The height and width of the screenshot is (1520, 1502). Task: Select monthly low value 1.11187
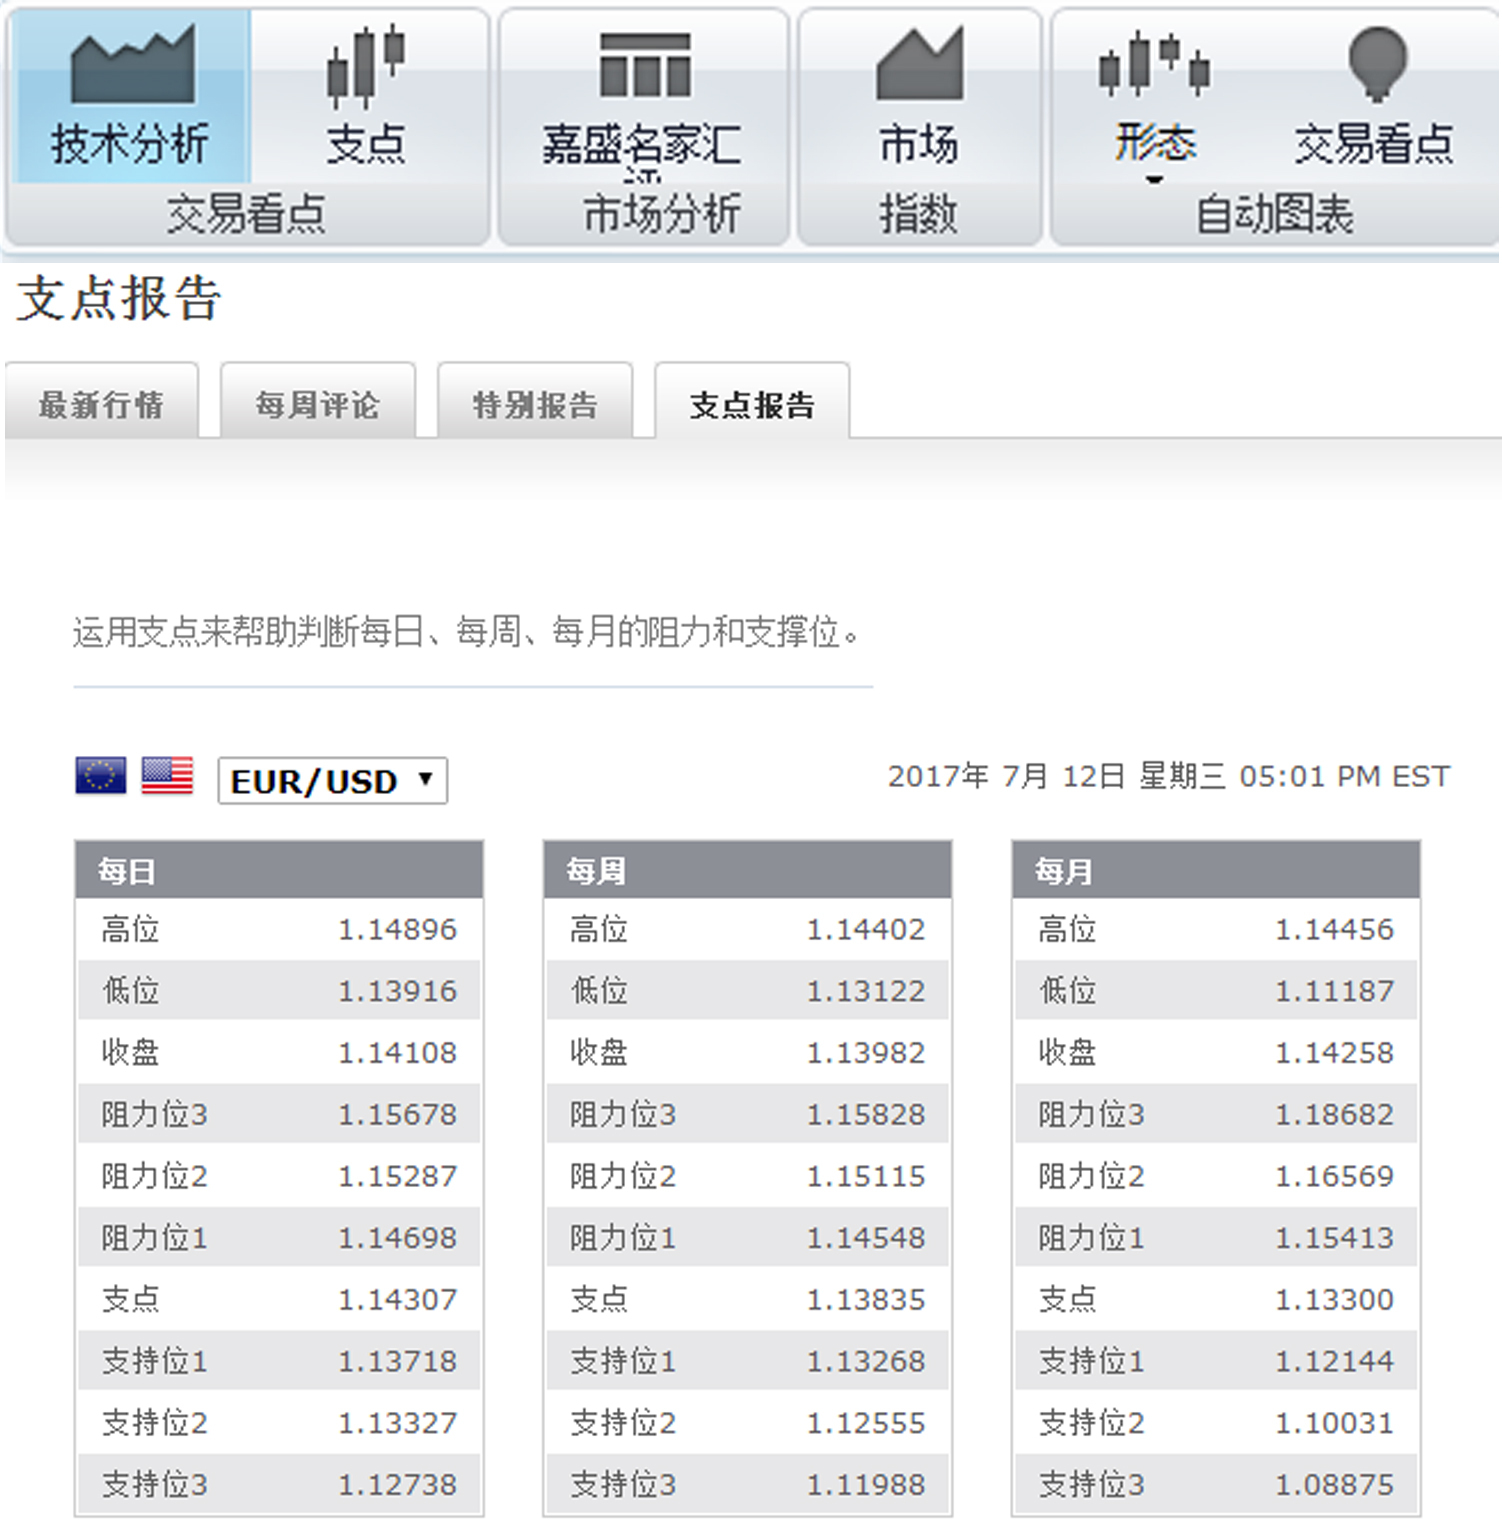[1334, 991]
